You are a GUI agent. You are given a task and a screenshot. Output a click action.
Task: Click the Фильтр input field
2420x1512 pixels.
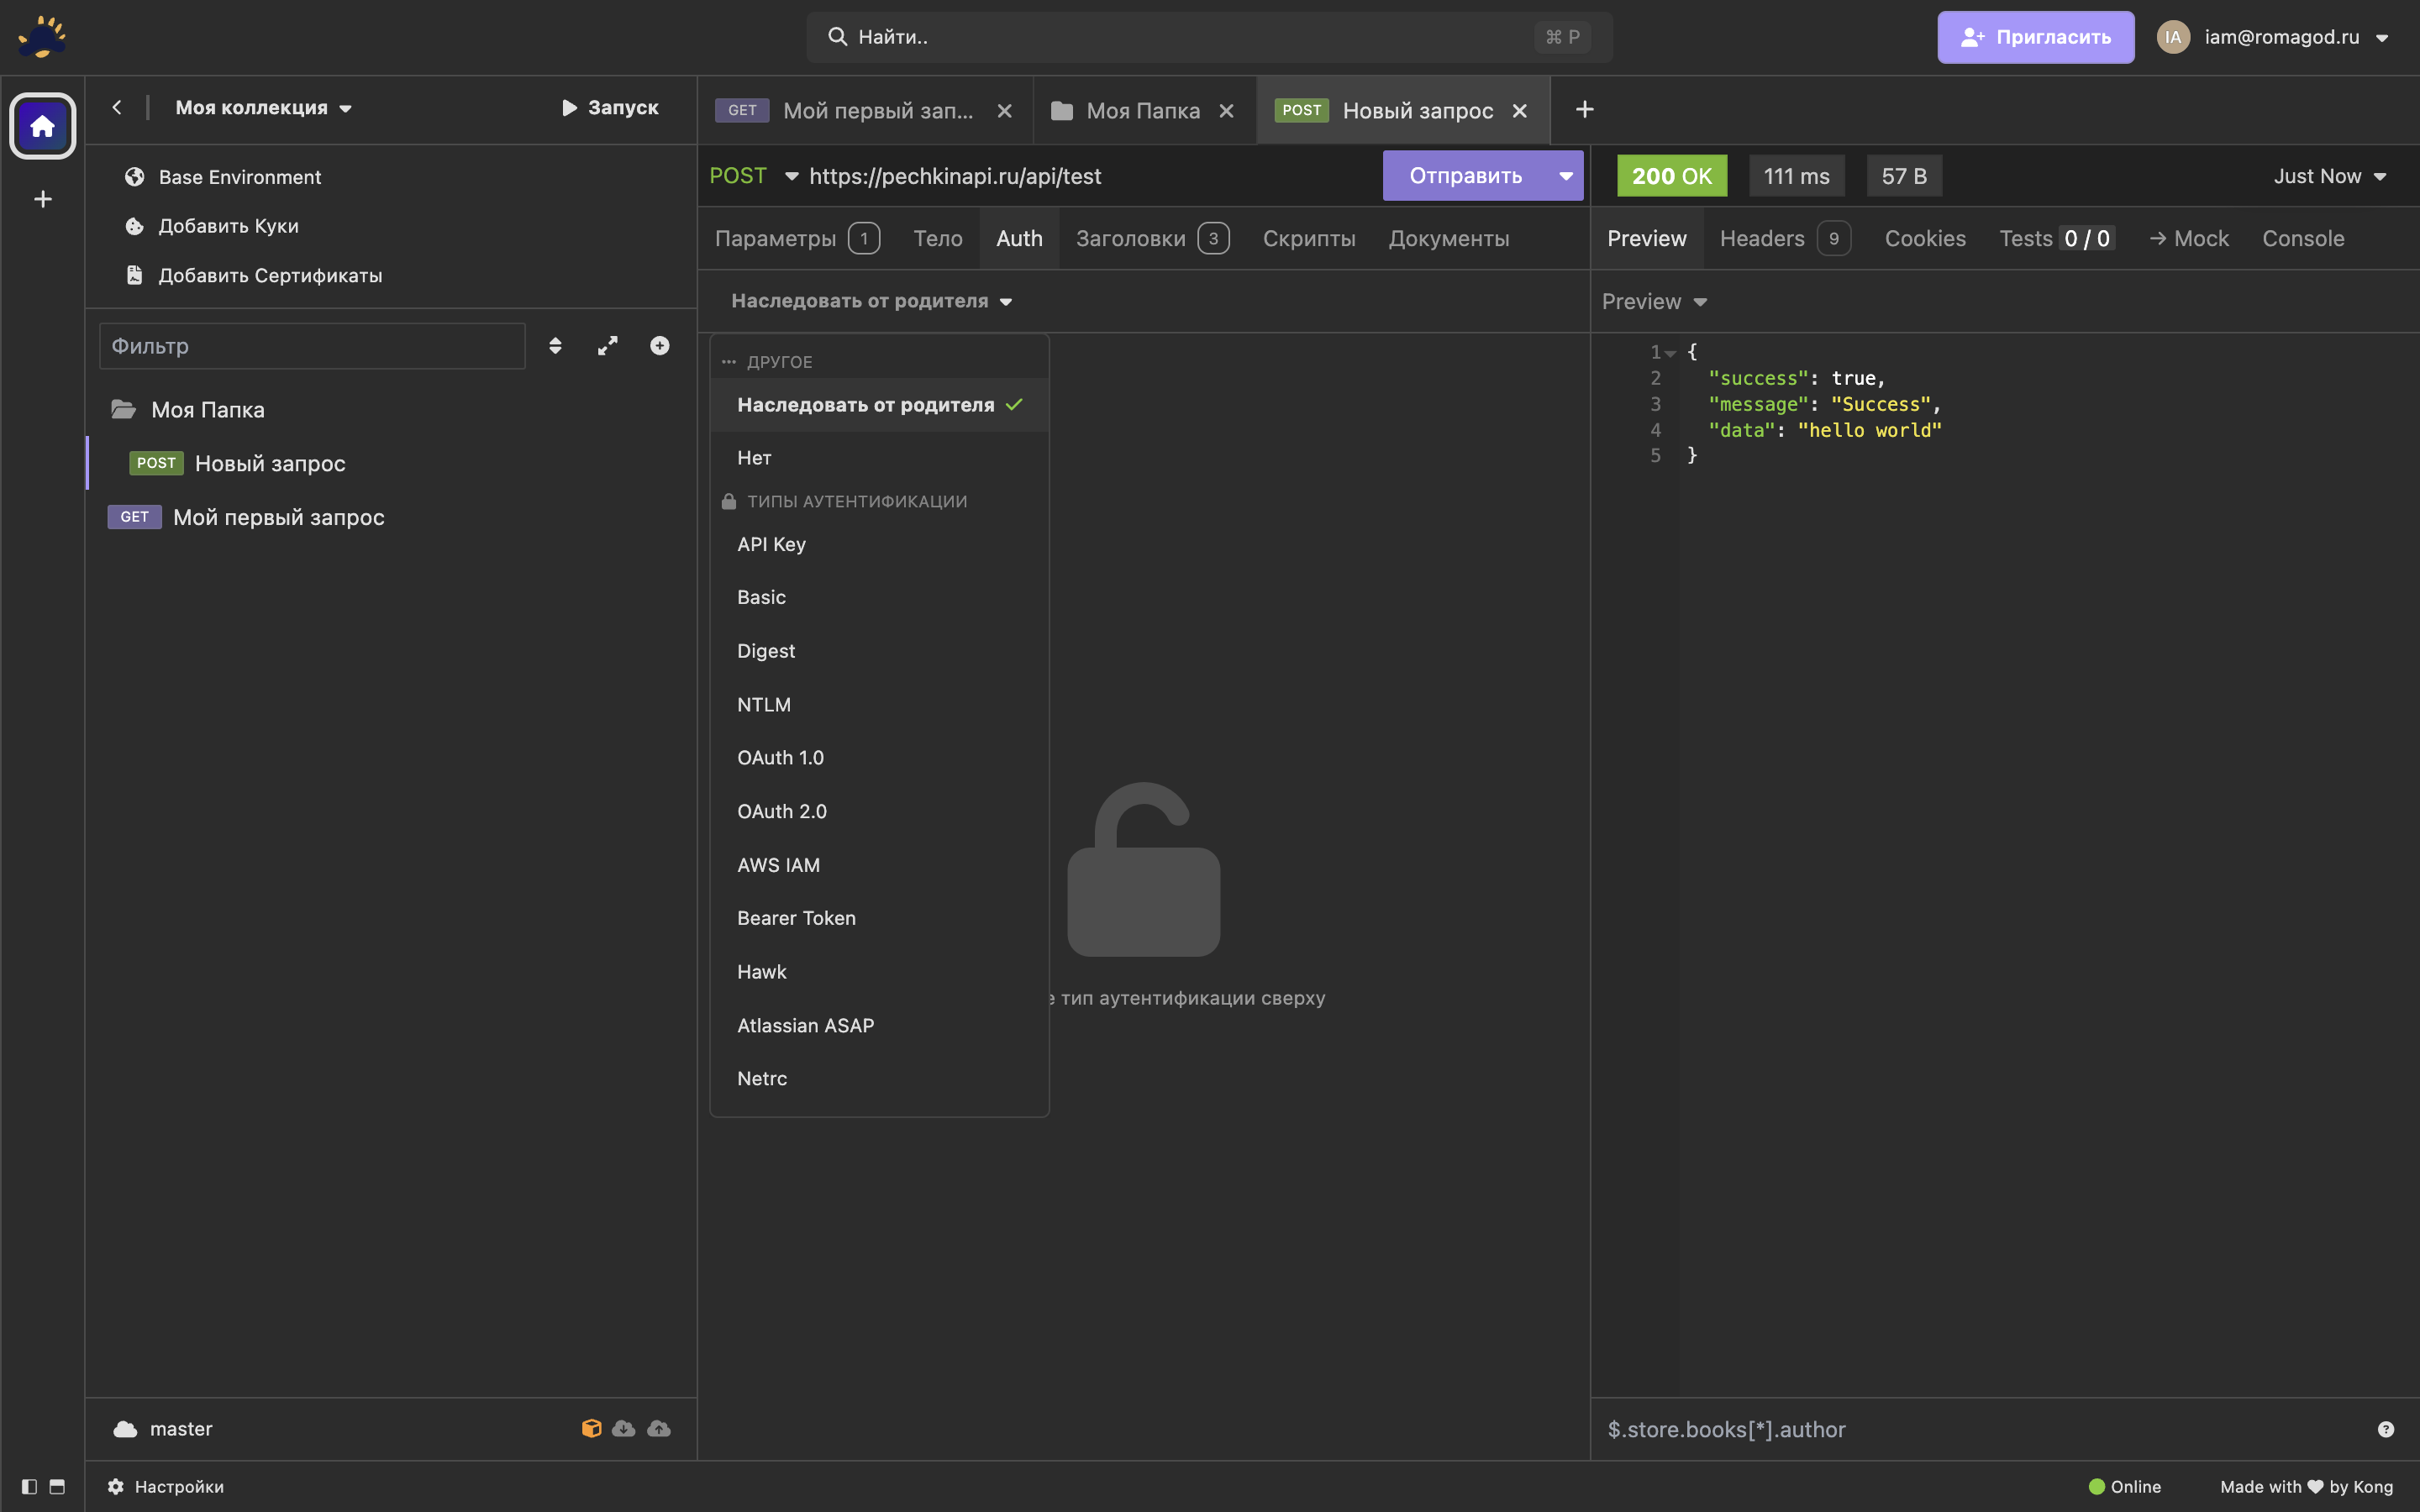coord(312,346)
